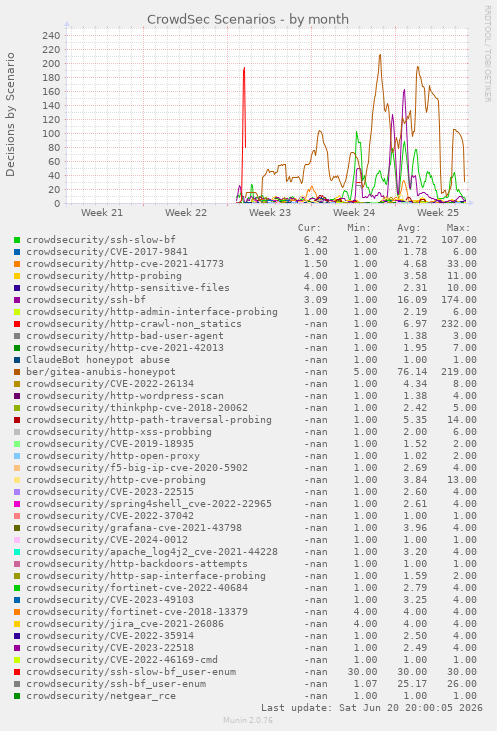The image size is (497, 731).
Task: Click the crowdsecurity/CVE-2022-35914 label
Action: click(x=110, y=636)
